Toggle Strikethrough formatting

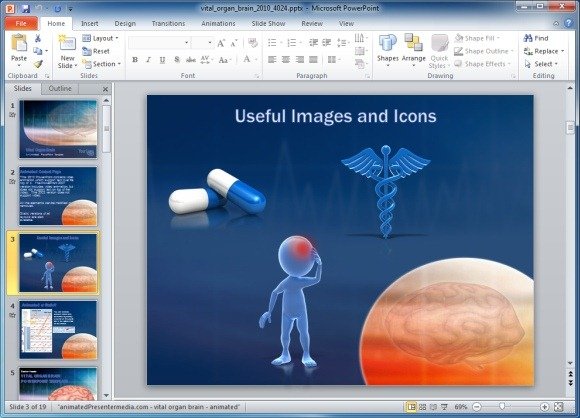coord(190,60)
